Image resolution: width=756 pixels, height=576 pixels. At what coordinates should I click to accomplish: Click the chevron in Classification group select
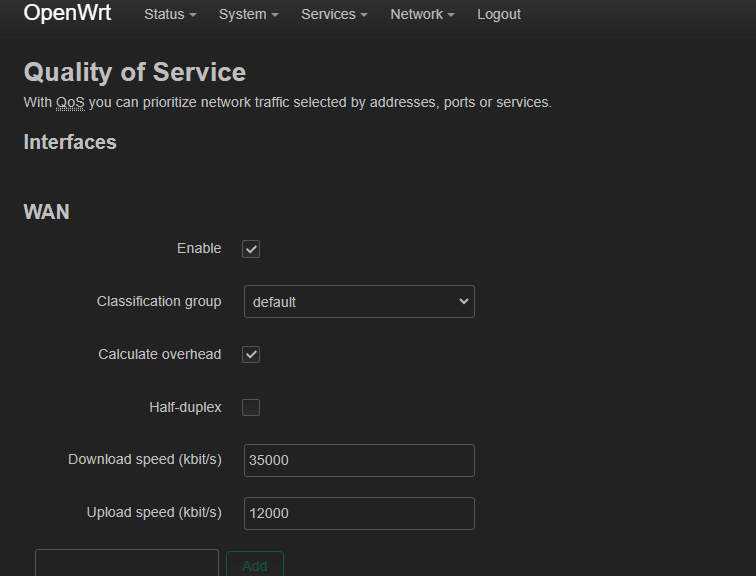464,301
